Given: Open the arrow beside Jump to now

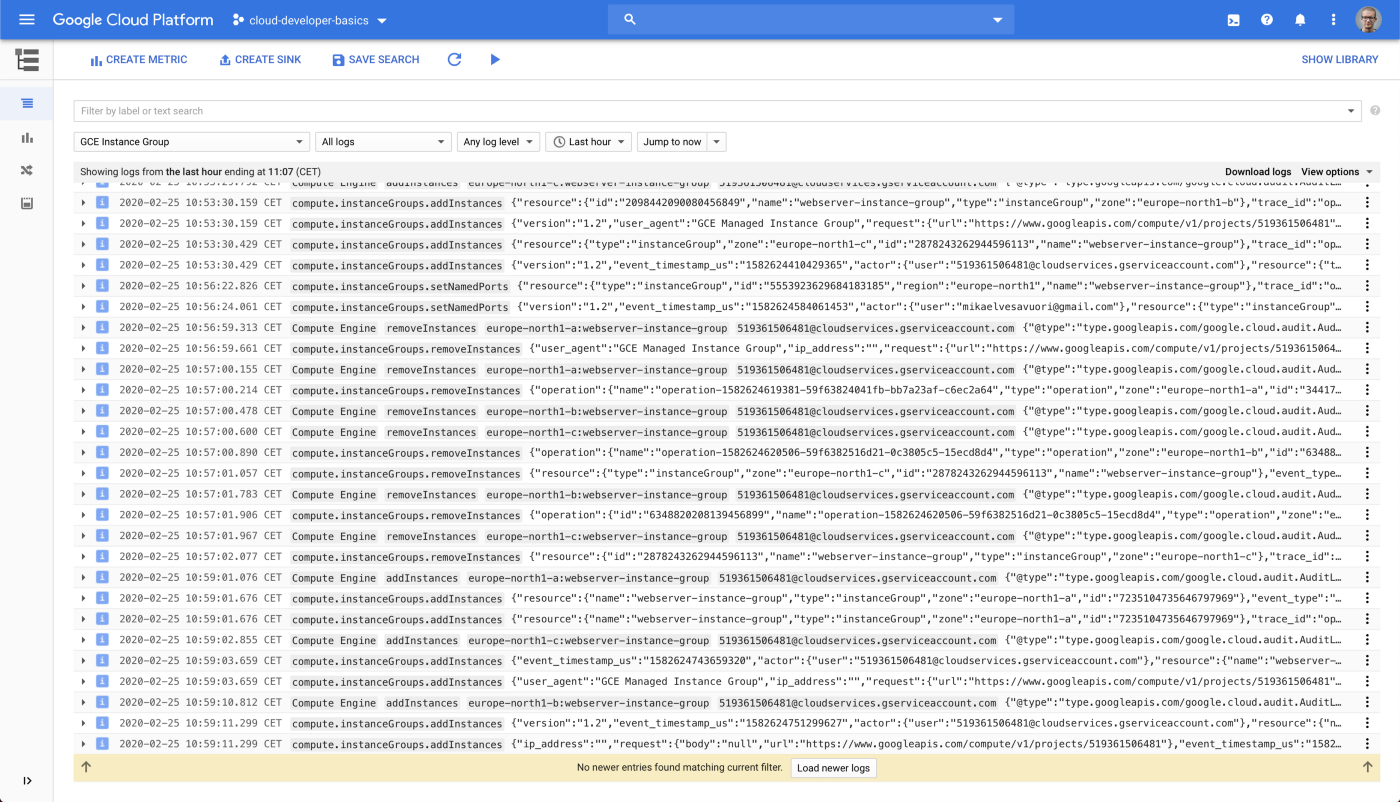Looking at the screenshot, I should point(717,142).
